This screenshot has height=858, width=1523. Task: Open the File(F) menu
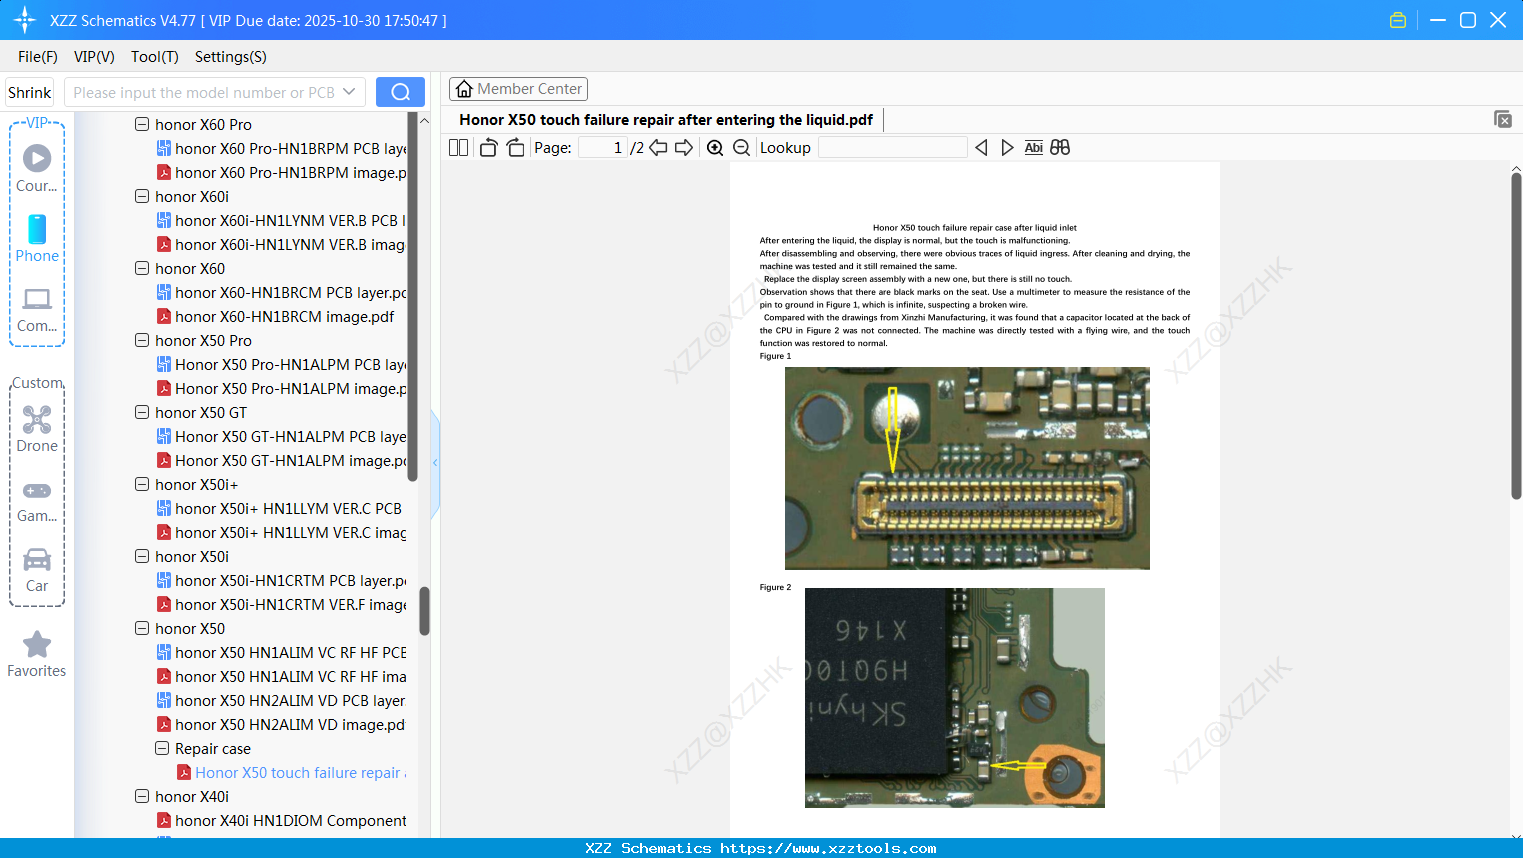pyautogui.click(x=38, y=57)
